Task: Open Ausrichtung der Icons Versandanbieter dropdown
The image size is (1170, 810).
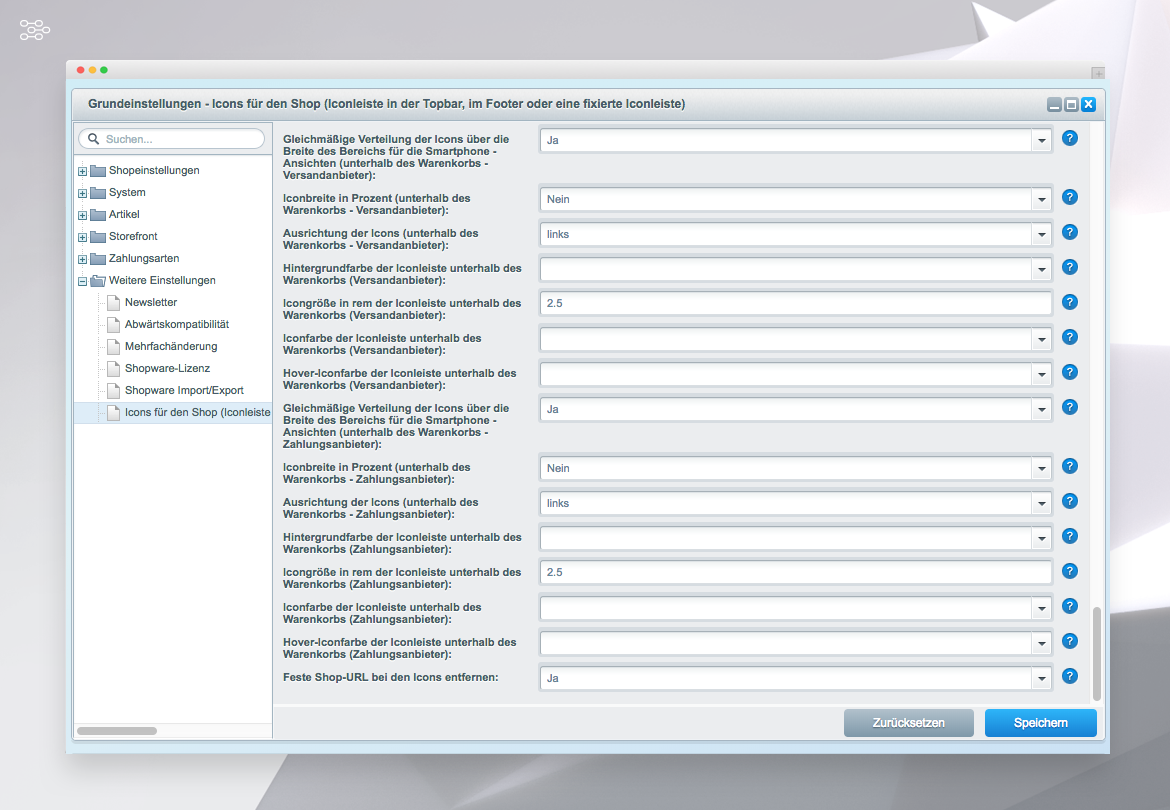Action: pyautogui.click(x=1042, y=234)
